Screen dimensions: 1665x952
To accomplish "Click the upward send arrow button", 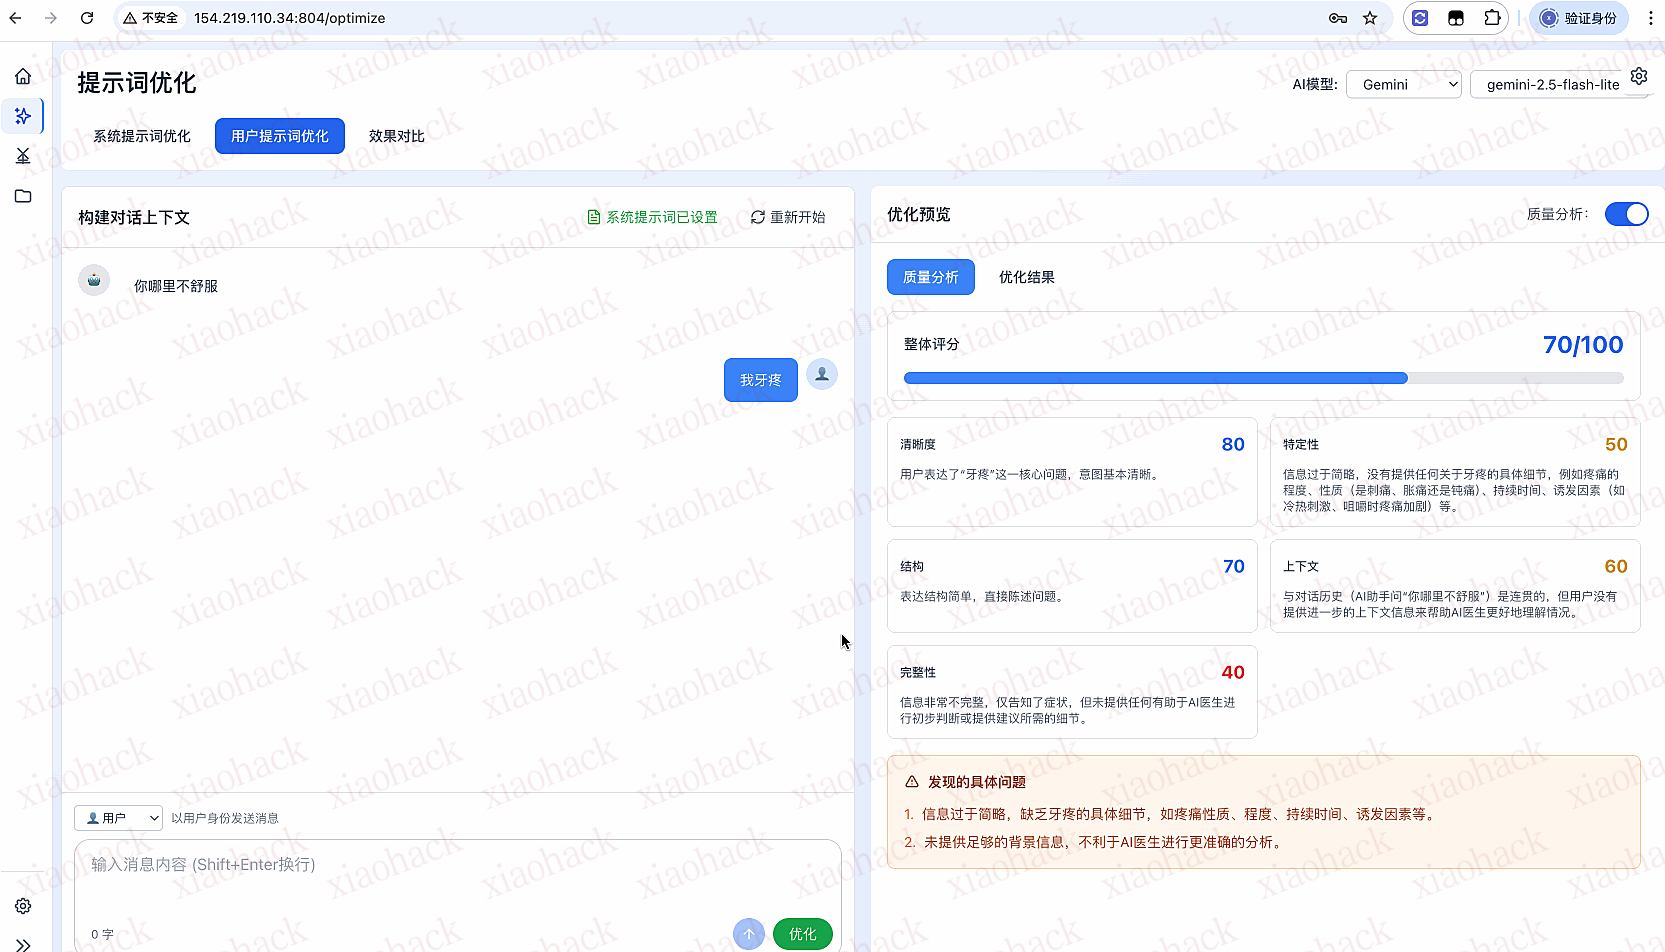I will (x=748, y=933).
